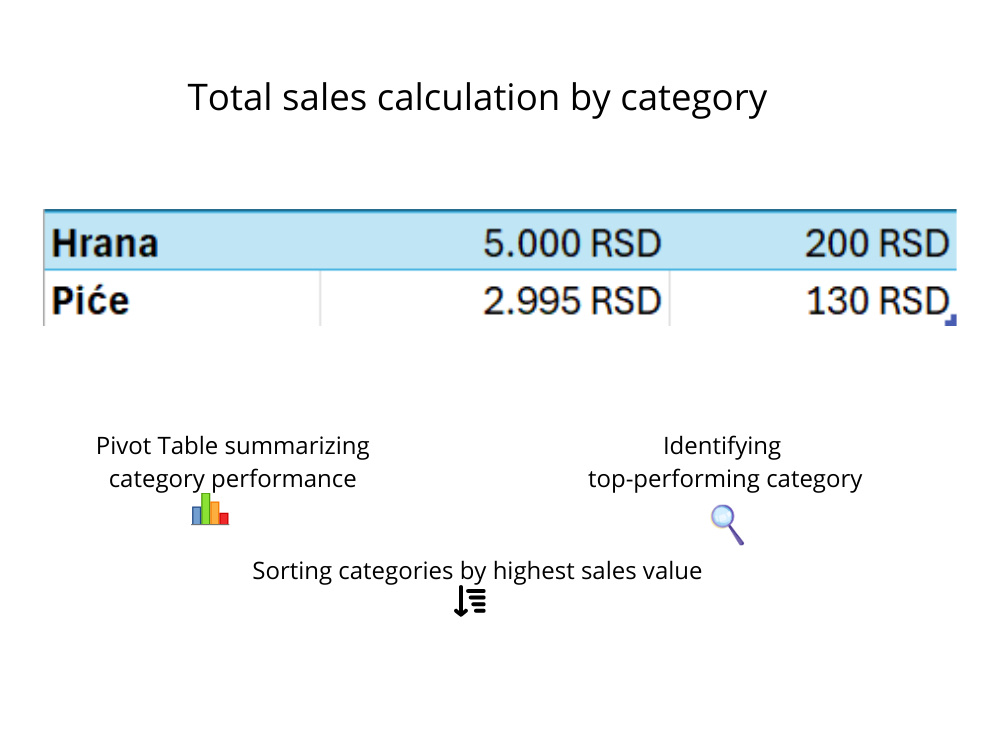Image resolution: width=1000 pixels, height=750 pixels.
Task: Click the sort descending arrow icon
Action: point(470,601)
